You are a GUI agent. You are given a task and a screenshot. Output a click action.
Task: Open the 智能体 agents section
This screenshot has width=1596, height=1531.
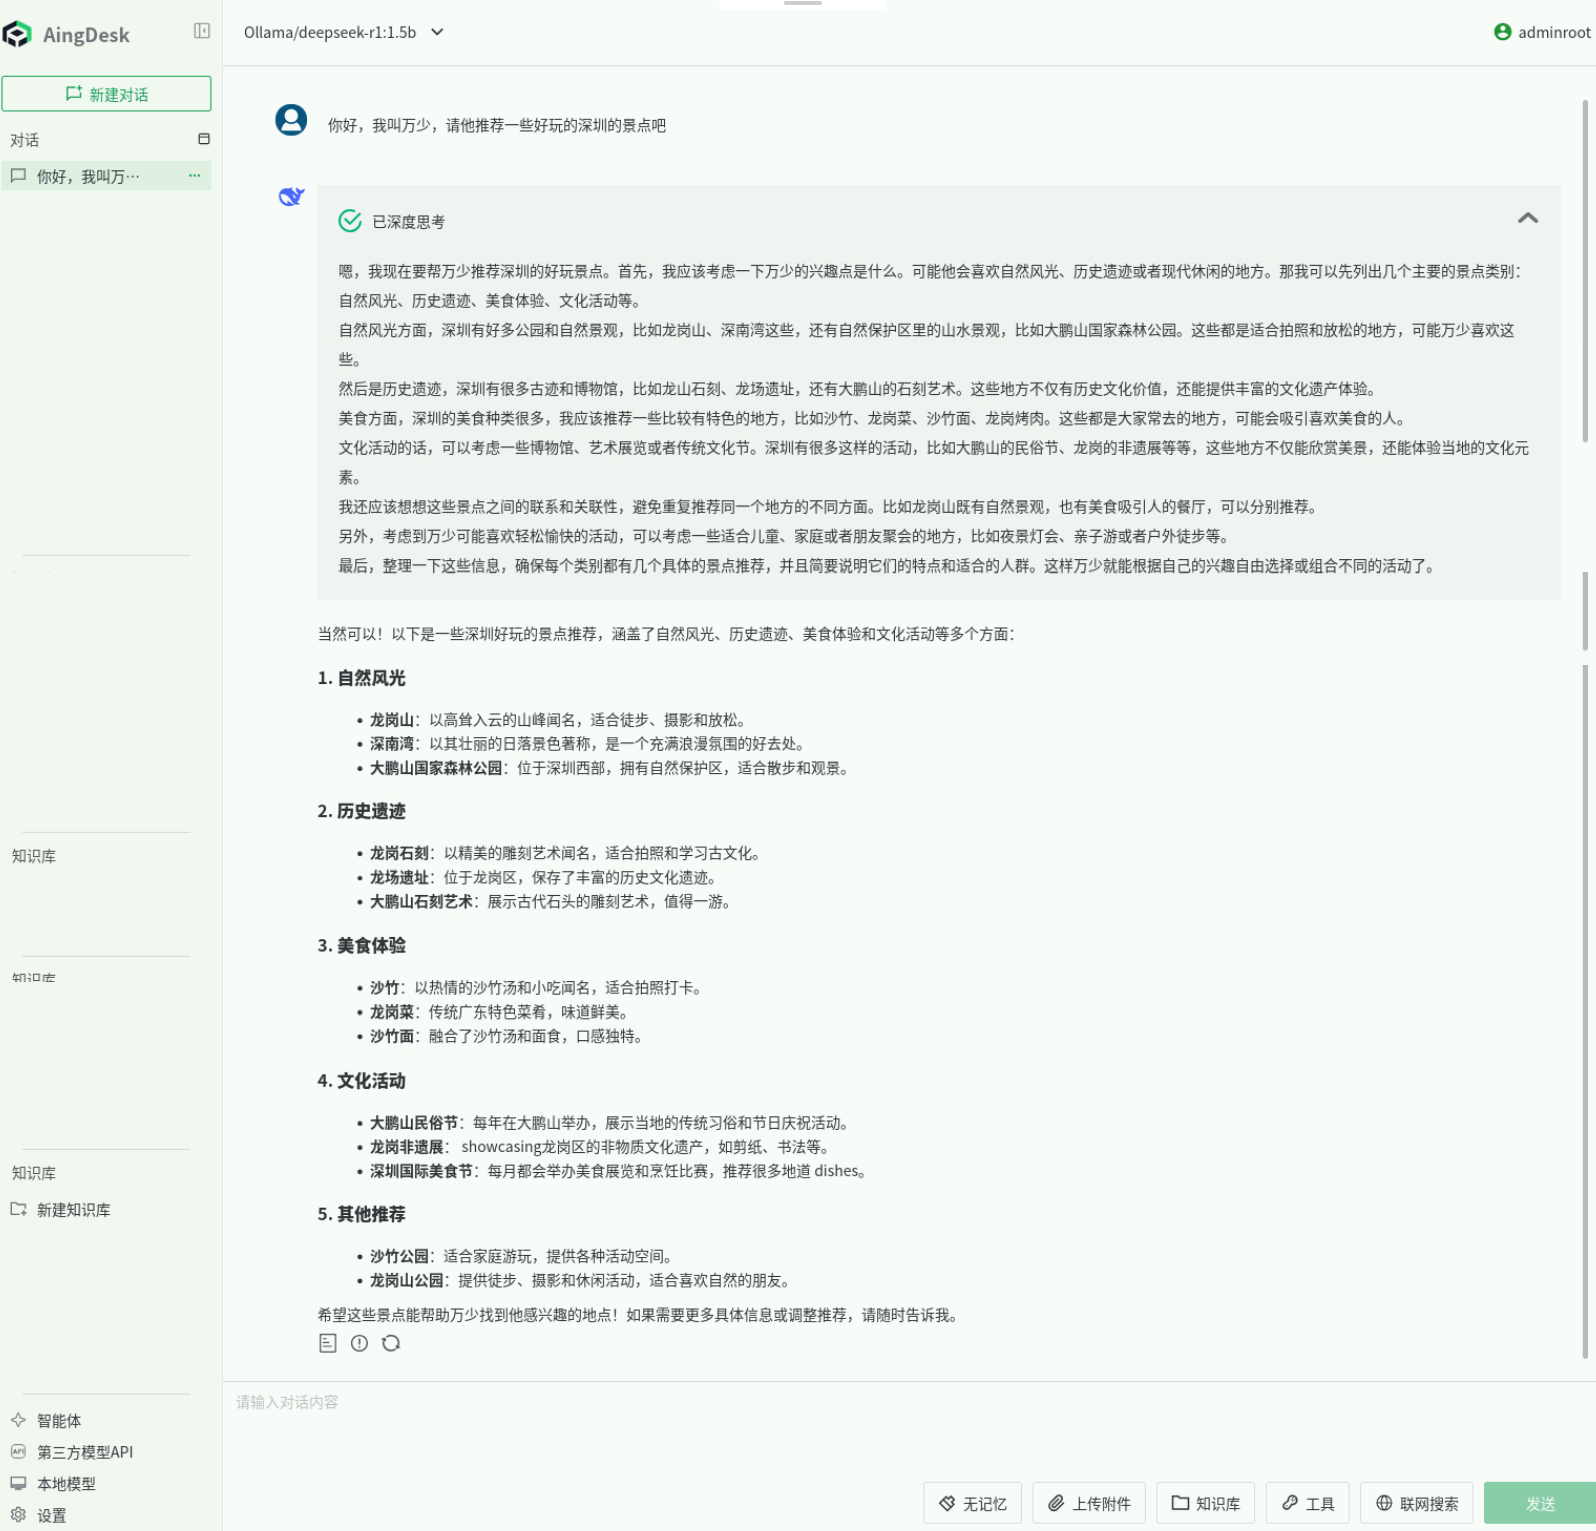46,1421
